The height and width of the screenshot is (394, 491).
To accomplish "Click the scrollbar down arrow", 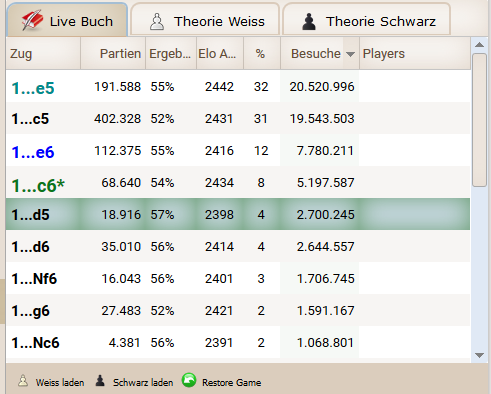I will (x=479, y=356).
